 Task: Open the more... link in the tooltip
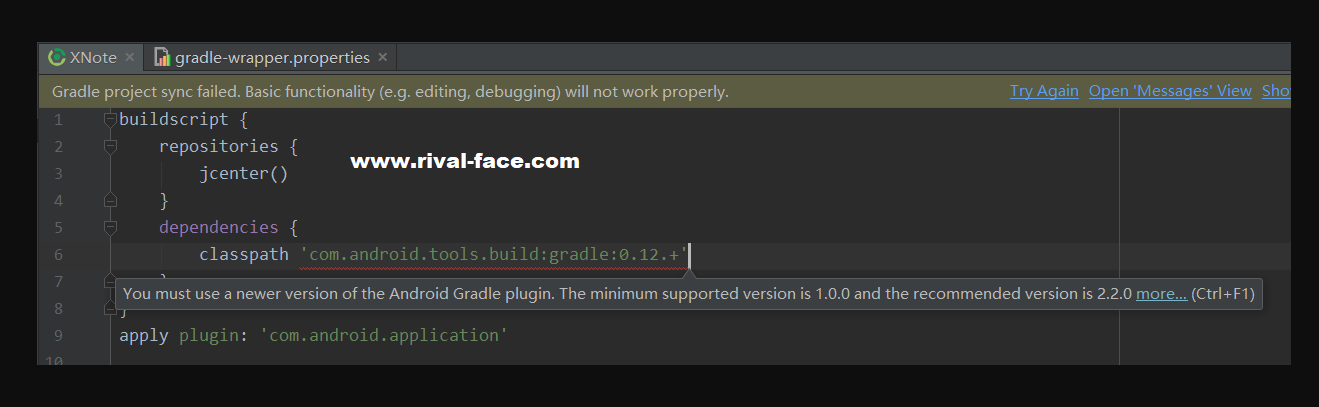pos(1161,294)
